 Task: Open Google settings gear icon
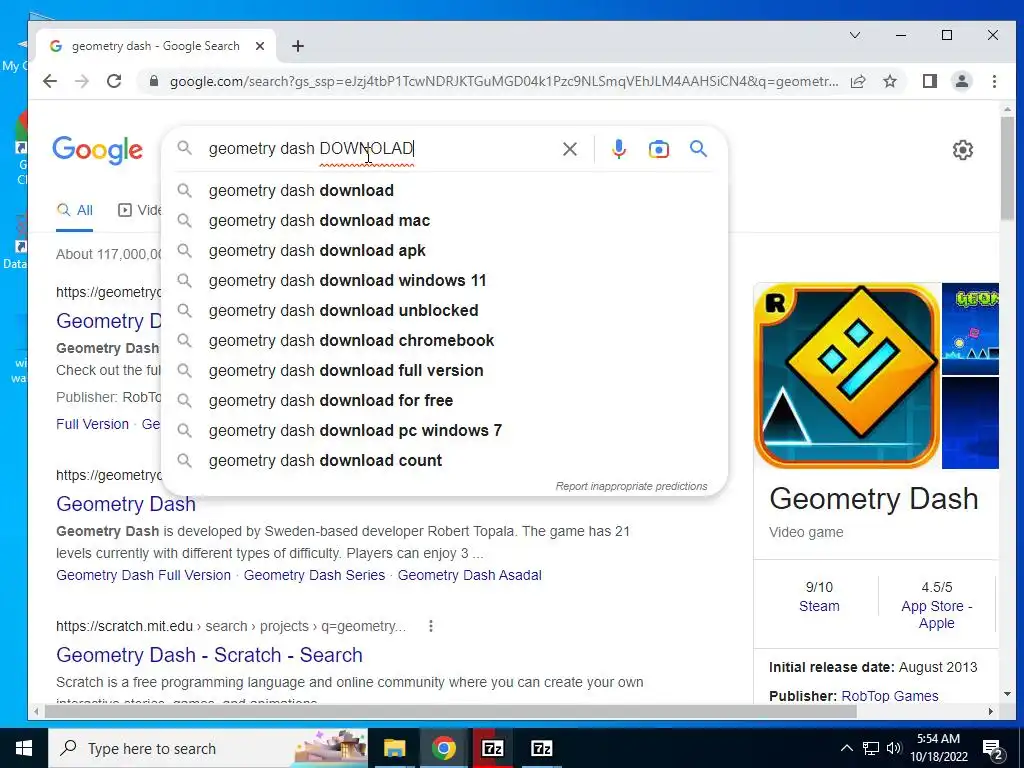[963, 150]
